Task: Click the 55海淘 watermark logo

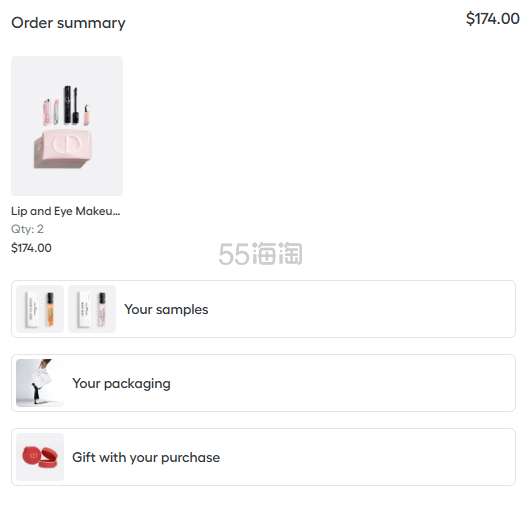Action: (x=260, y=254)
